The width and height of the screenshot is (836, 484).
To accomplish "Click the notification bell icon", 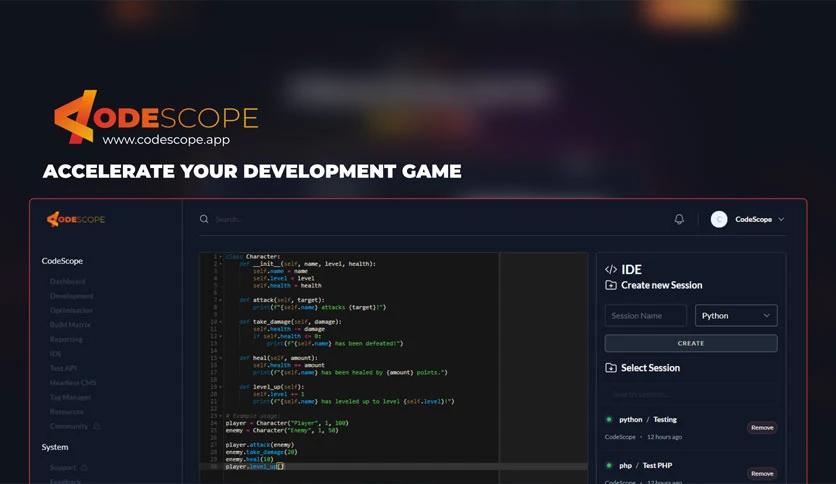I will point(679,219).
